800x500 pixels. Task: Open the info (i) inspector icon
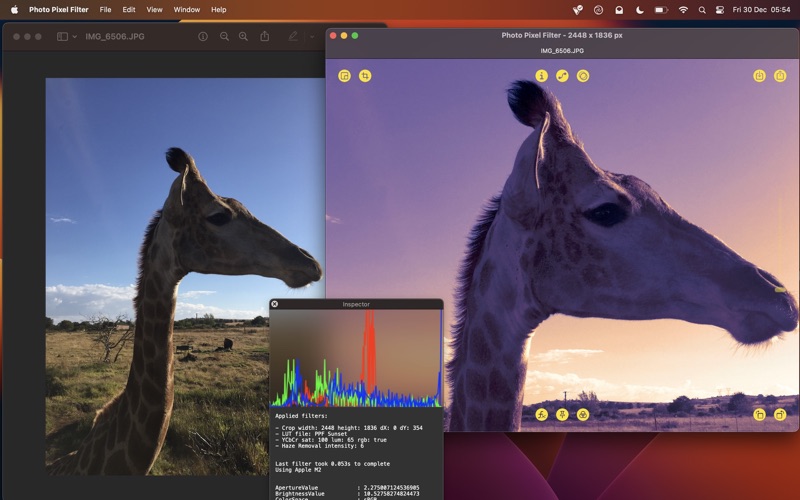tap(541, 76)
